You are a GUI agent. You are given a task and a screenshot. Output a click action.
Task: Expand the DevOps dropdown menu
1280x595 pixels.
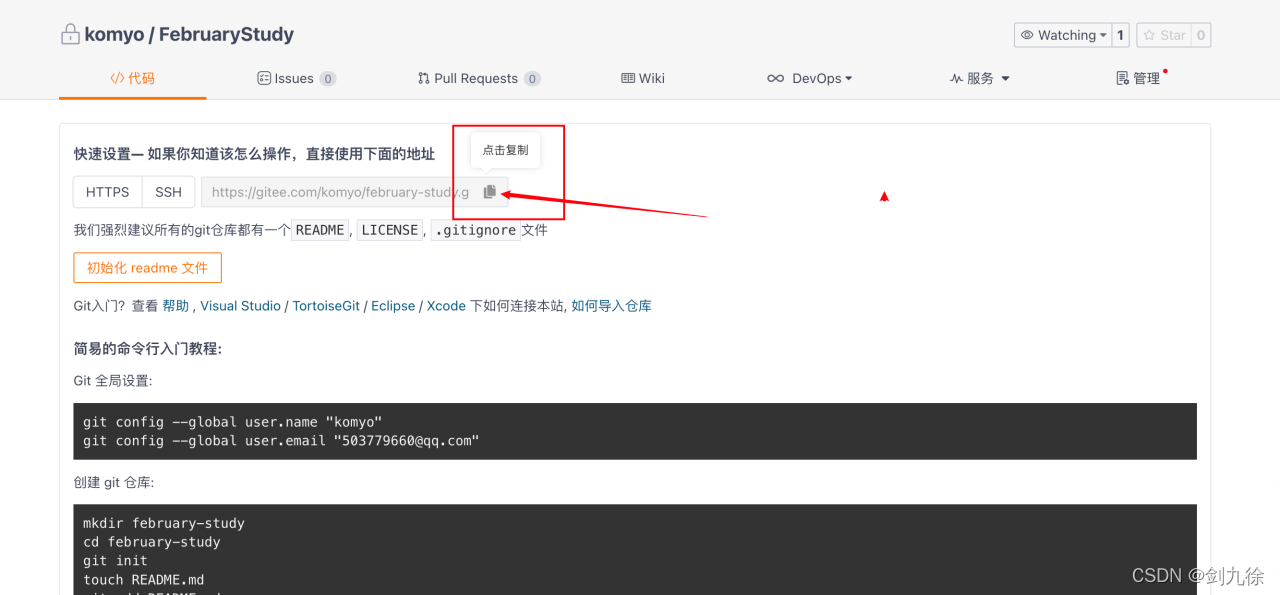point(810,78)
